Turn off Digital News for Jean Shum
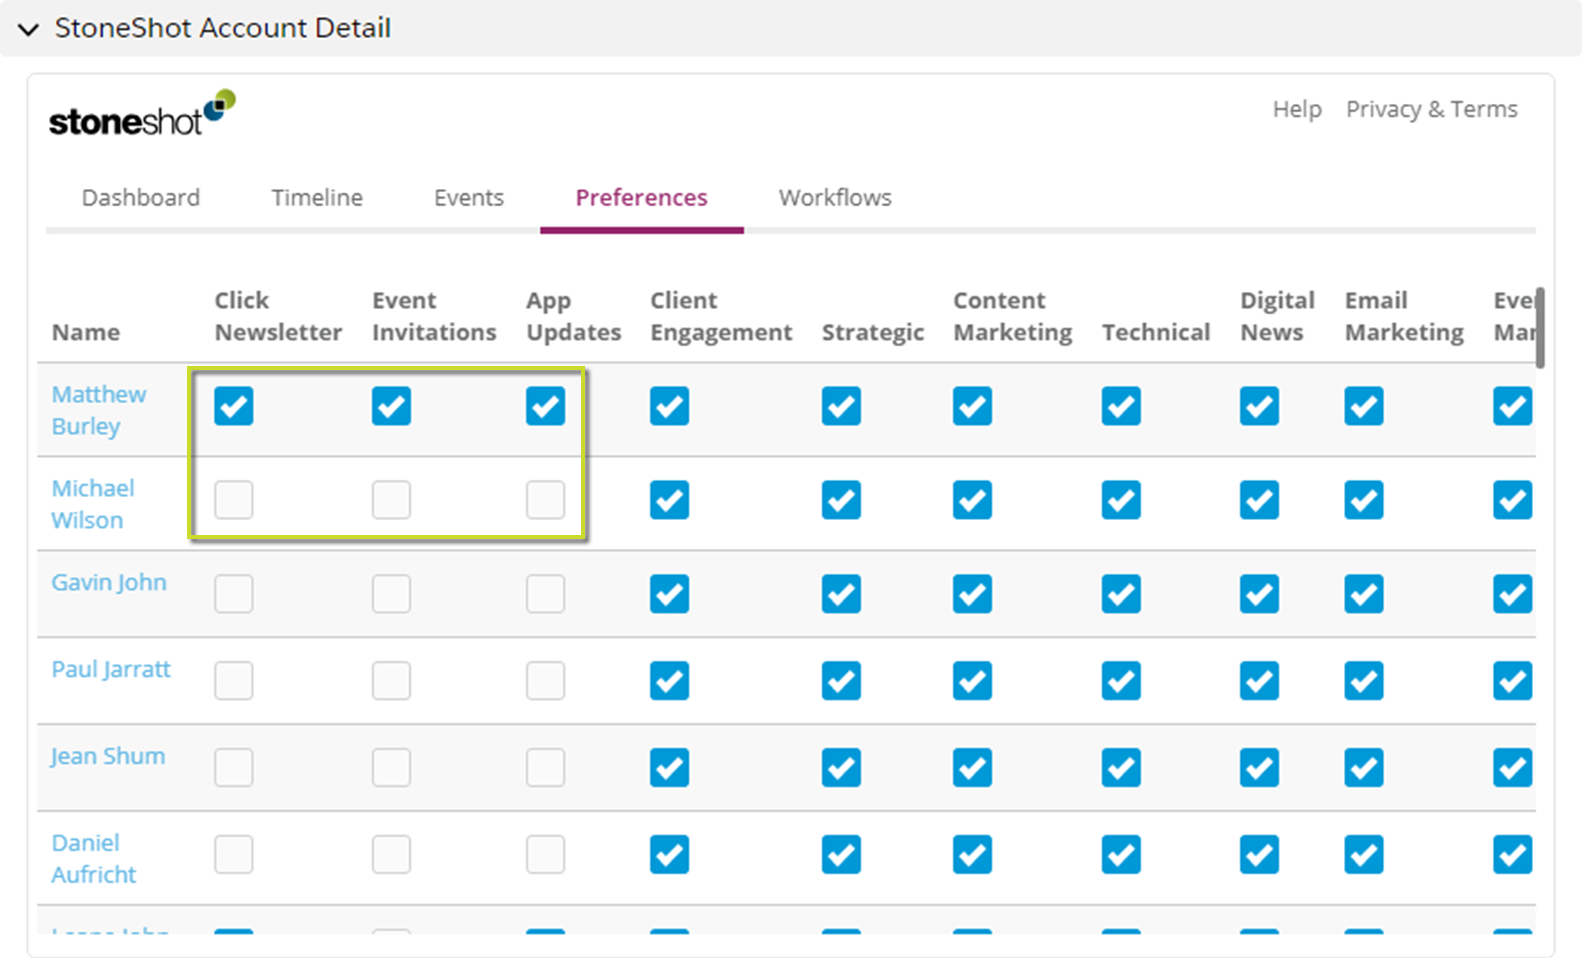Image resolution: width=1582 pixels, height=958 pixels. point(1259,768)
